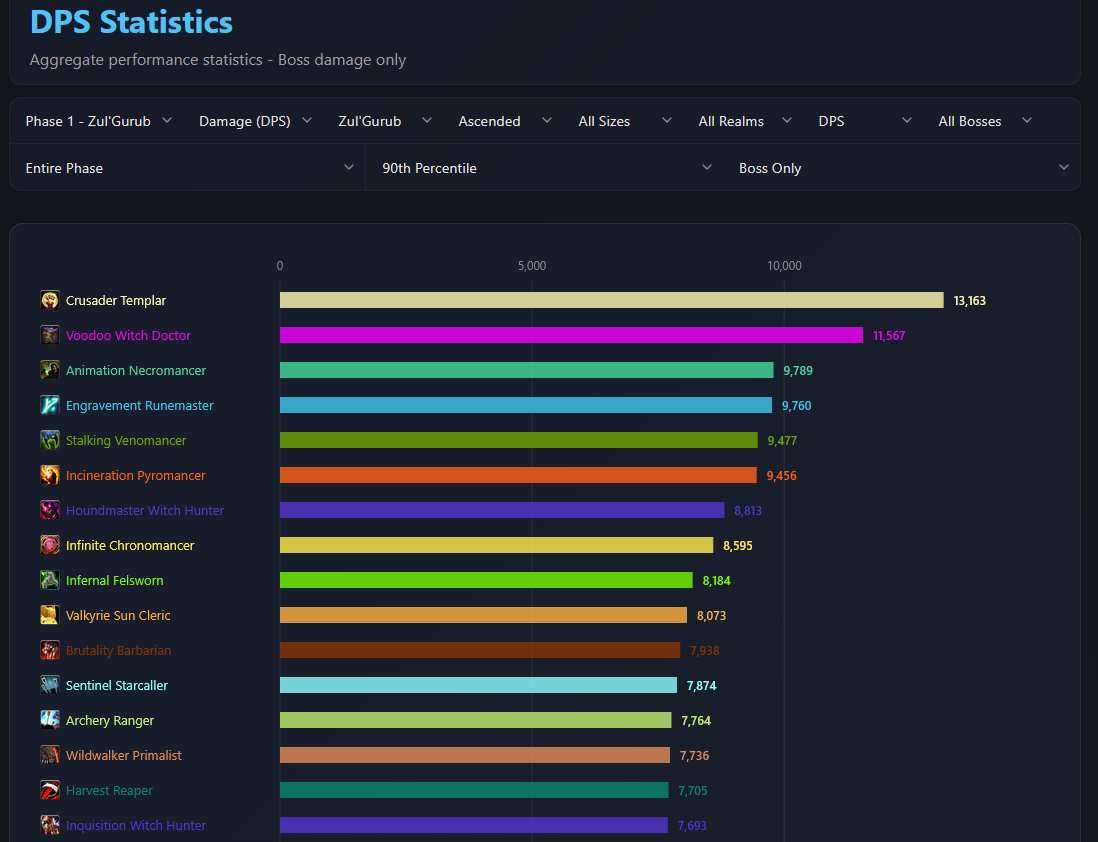Click the Engravement Runemaster icon

(50, 406)
